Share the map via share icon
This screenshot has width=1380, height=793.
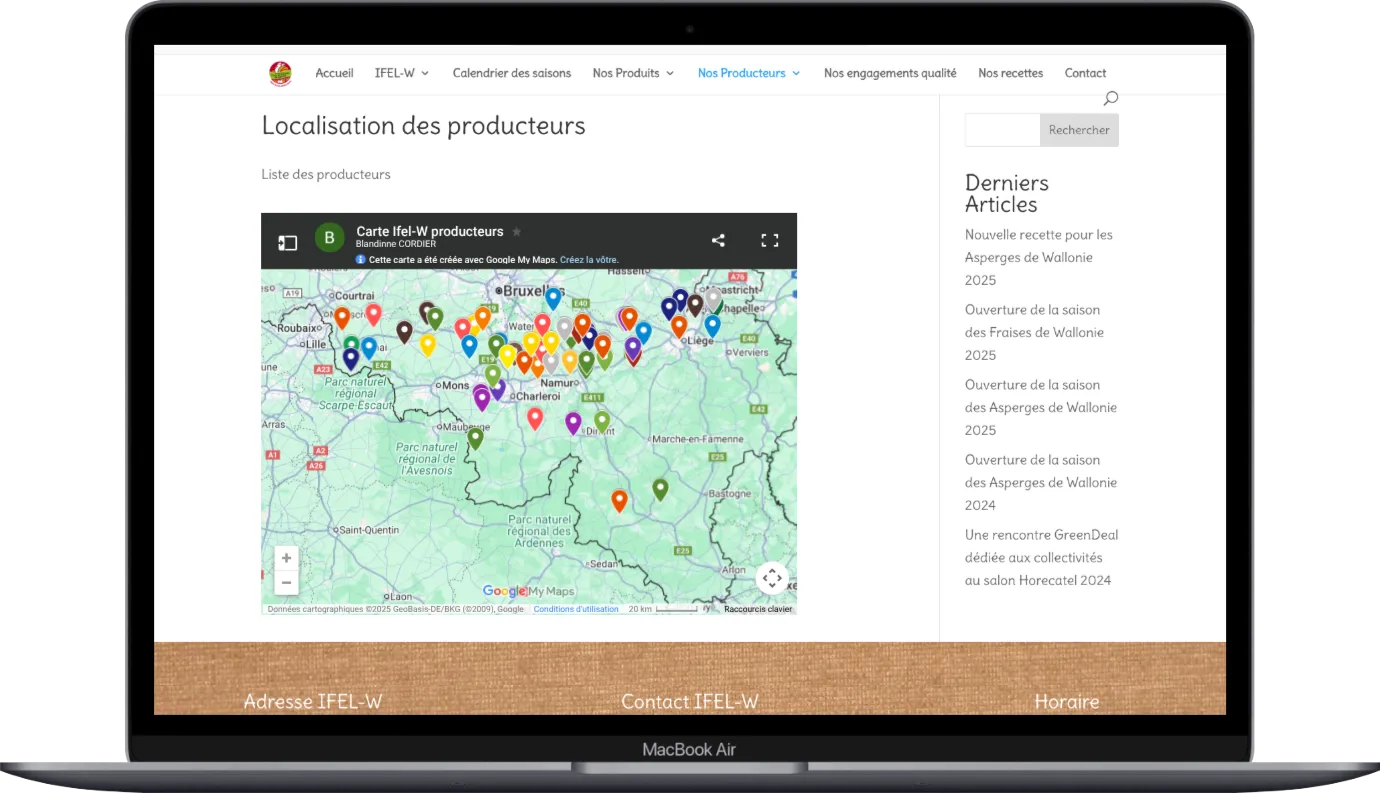pyautogui.click(x=718, y=240)
